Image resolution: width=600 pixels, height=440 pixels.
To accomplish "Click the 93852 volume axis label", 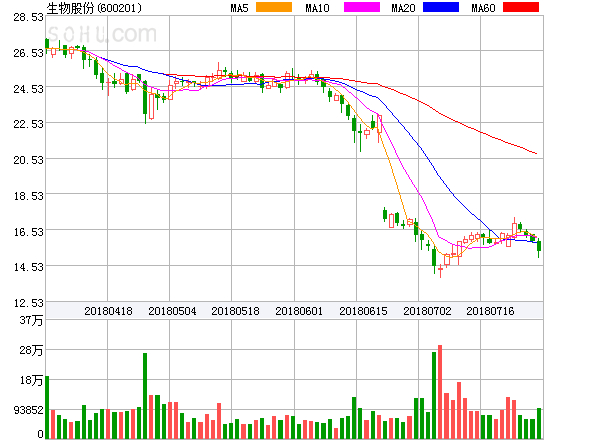I will [x=28, y=410].
